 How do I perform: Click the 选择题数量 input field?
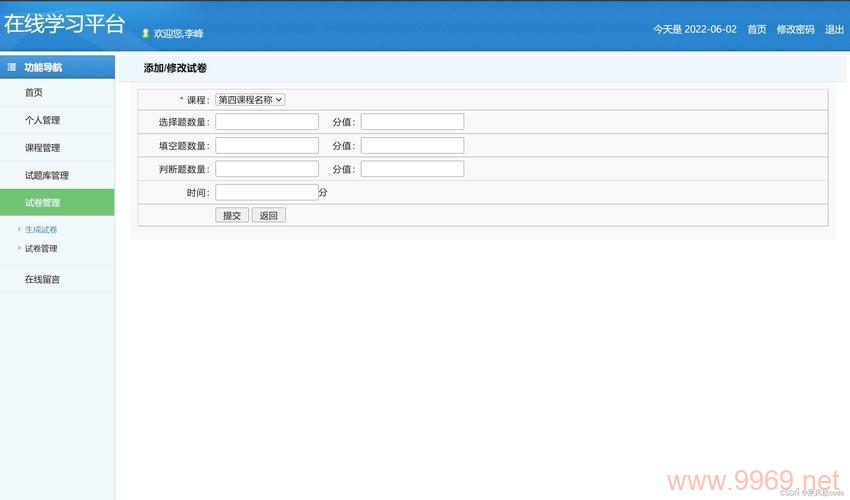tap(267, 121)
